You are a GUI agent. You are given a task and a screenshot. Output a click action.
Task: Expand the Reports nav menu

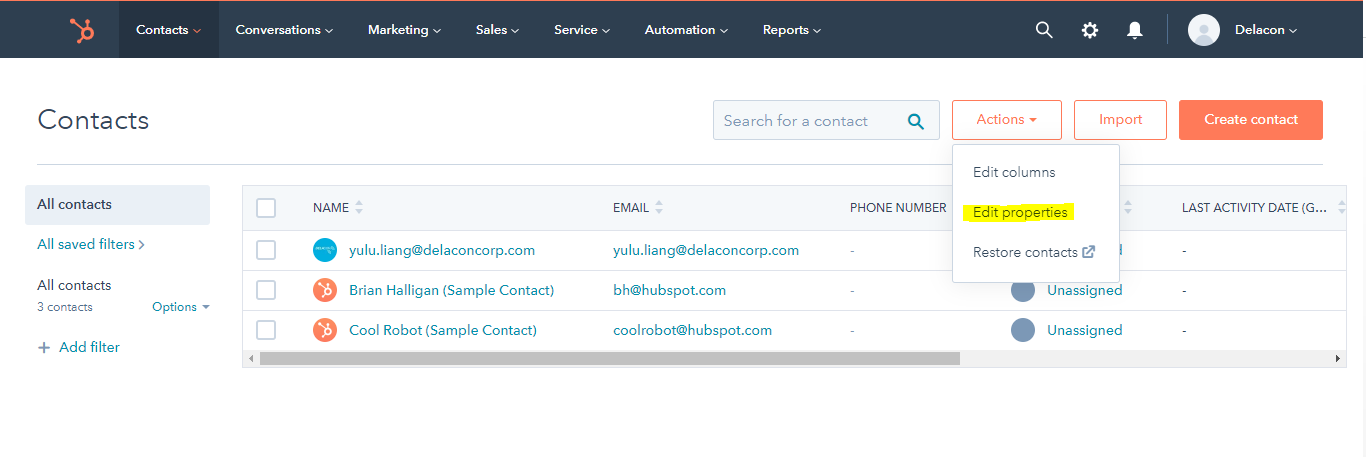point(792,30)
